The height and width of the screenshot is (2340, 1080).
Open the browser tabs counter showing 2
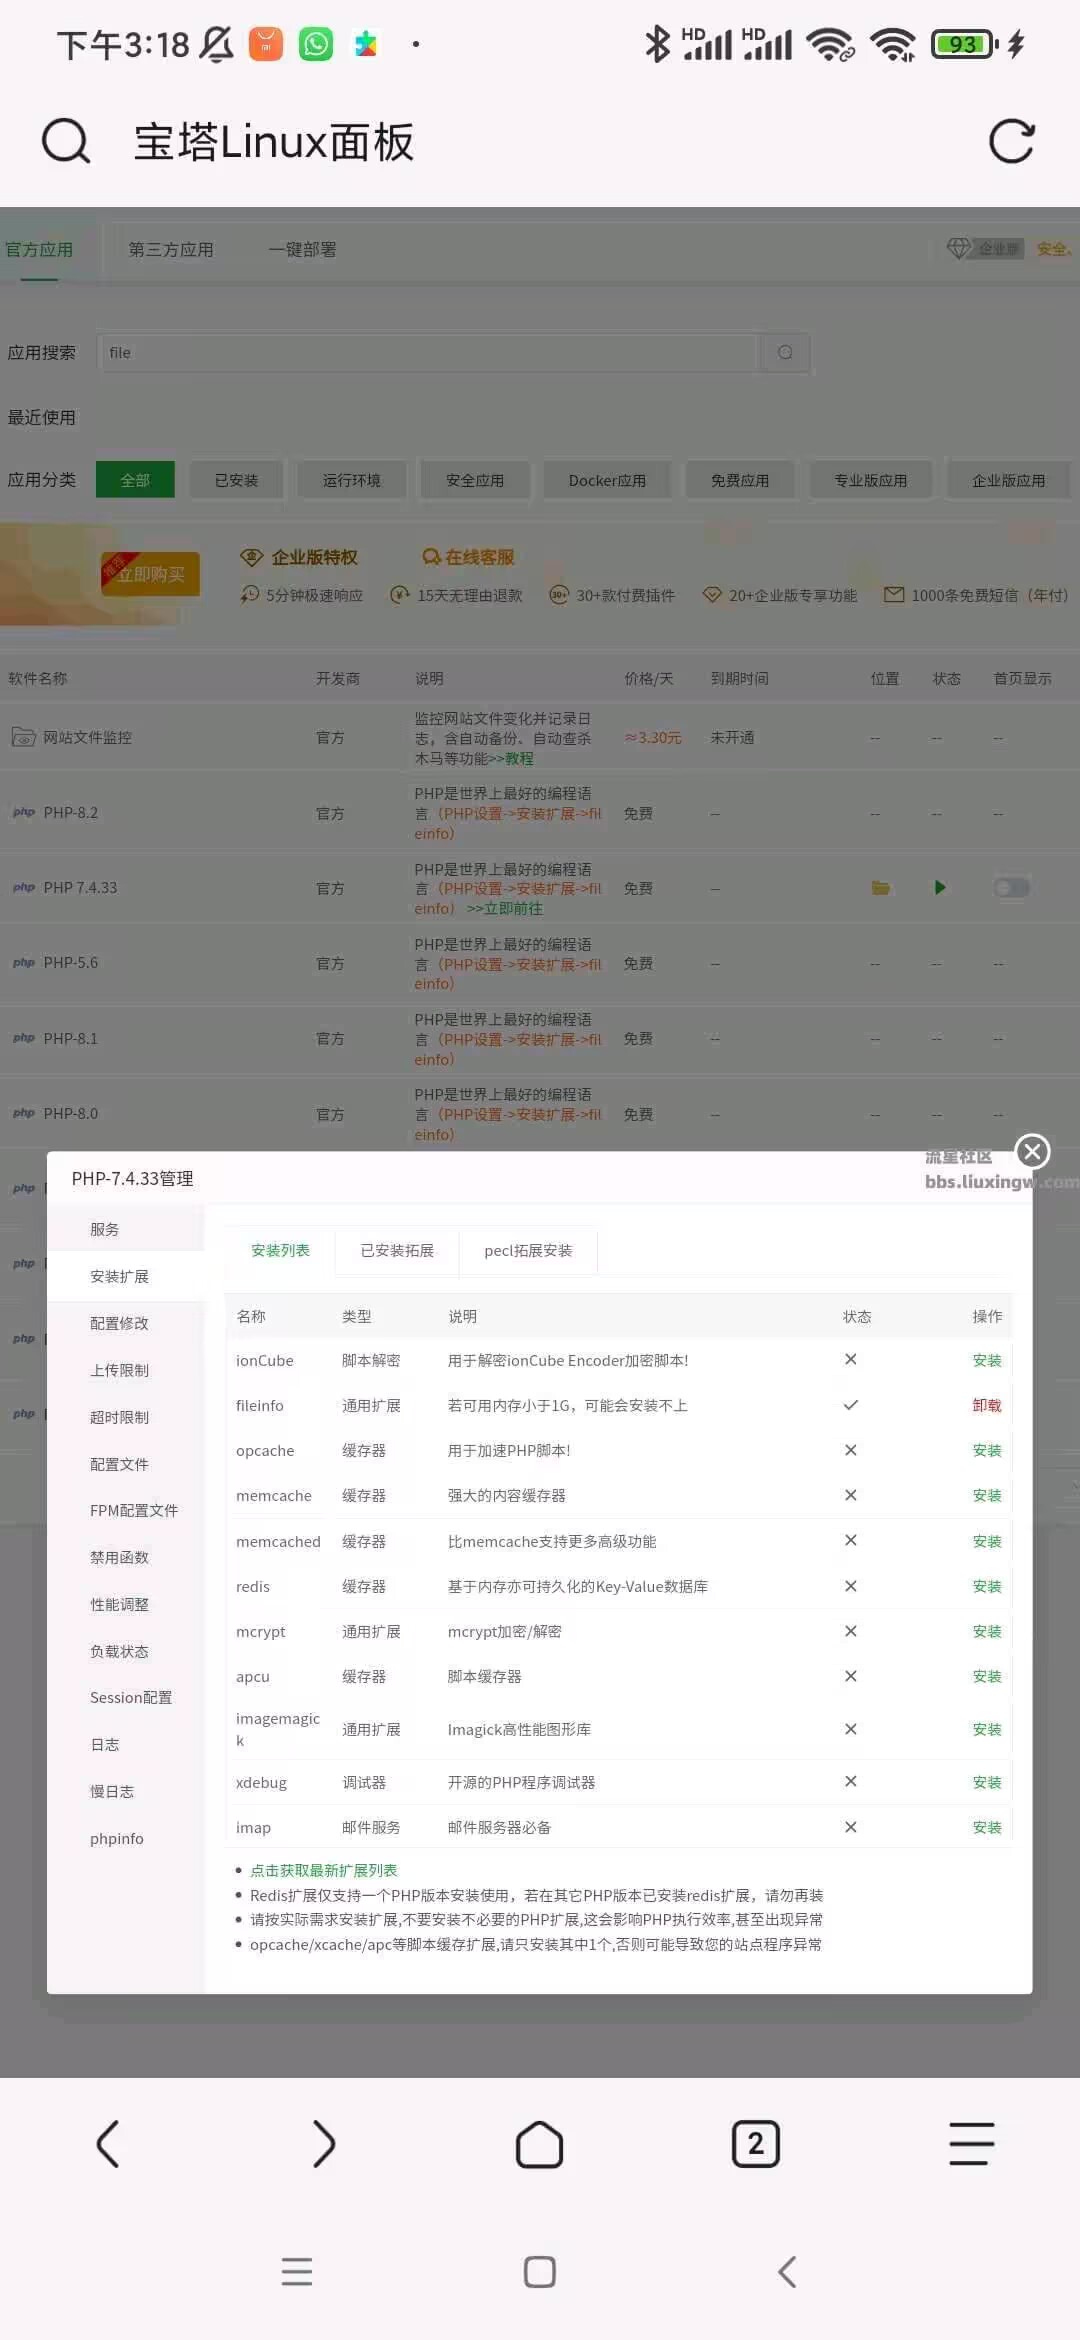756,2144
